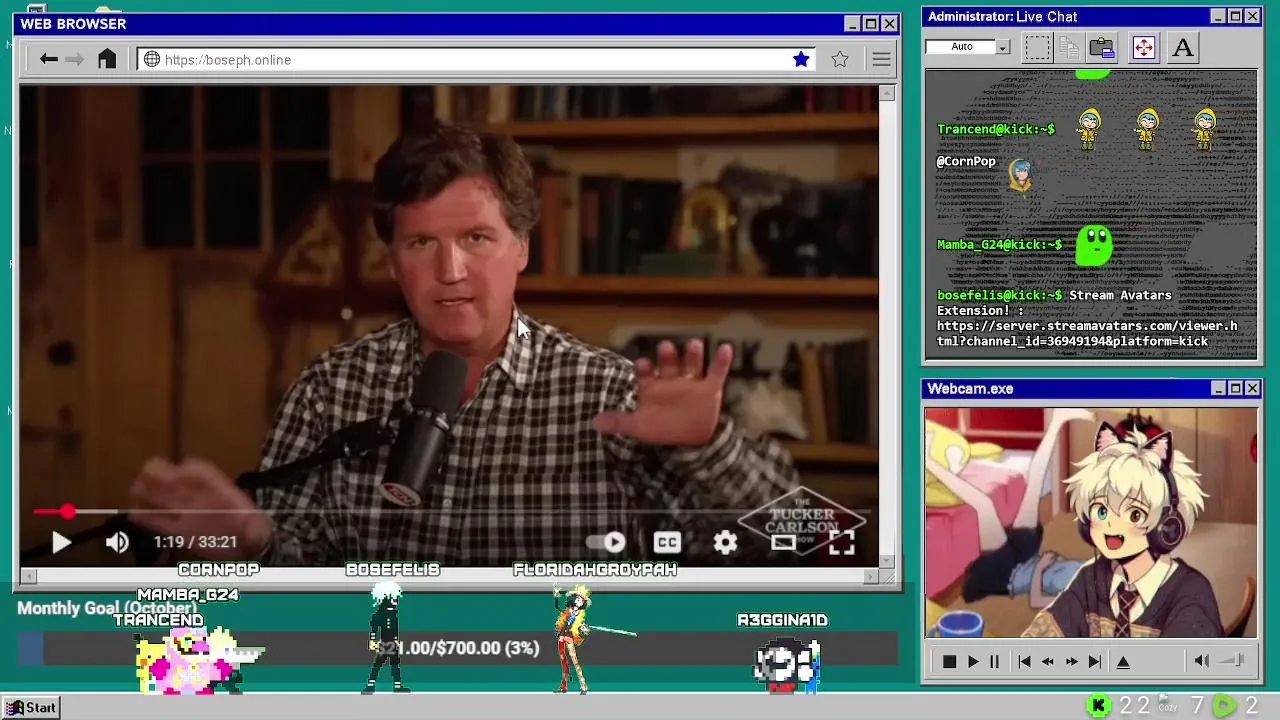Click the green Kick icon in taskbar

pyautogui.click(x=1098, y=707)
